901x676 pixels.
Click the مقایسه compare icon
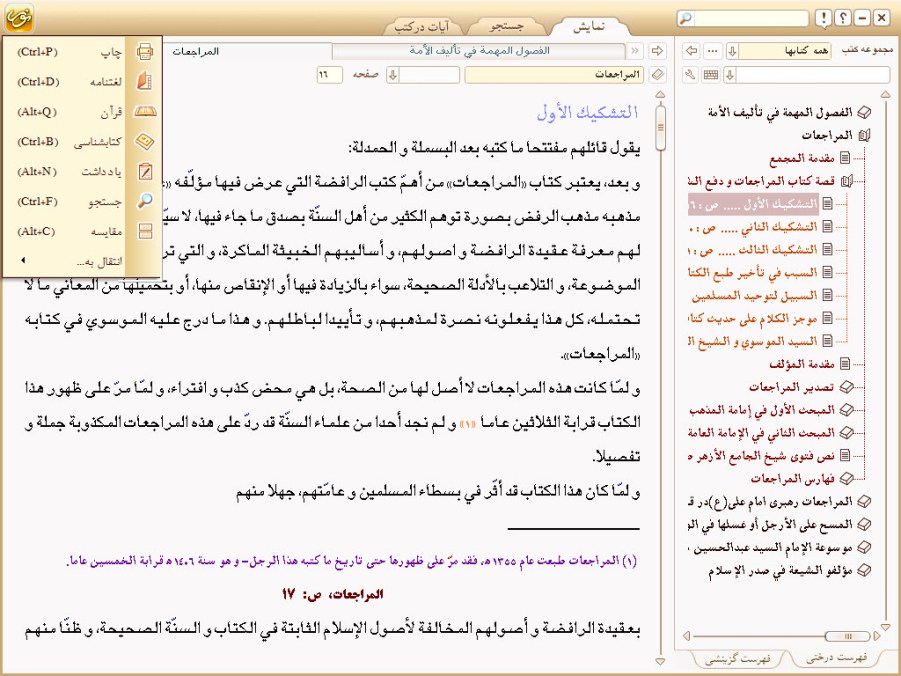(x=145, y=231)
